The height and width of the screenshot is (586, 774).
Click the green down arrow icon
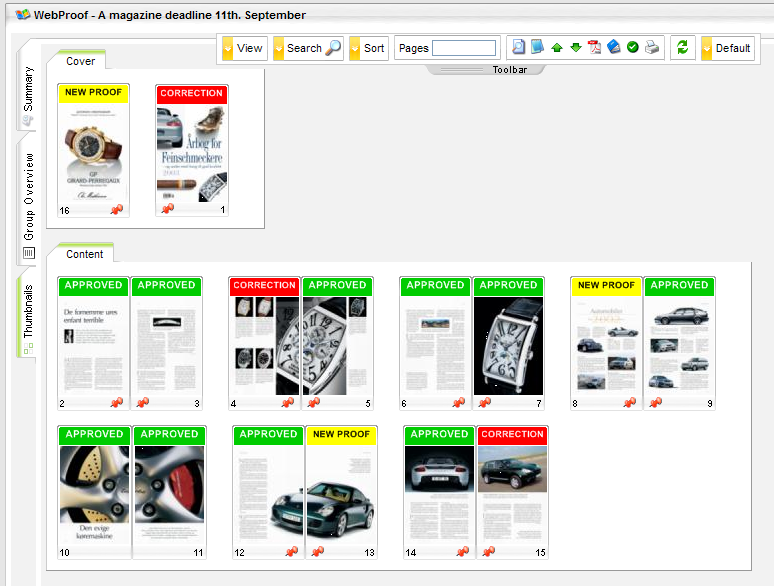click(575, 48)
